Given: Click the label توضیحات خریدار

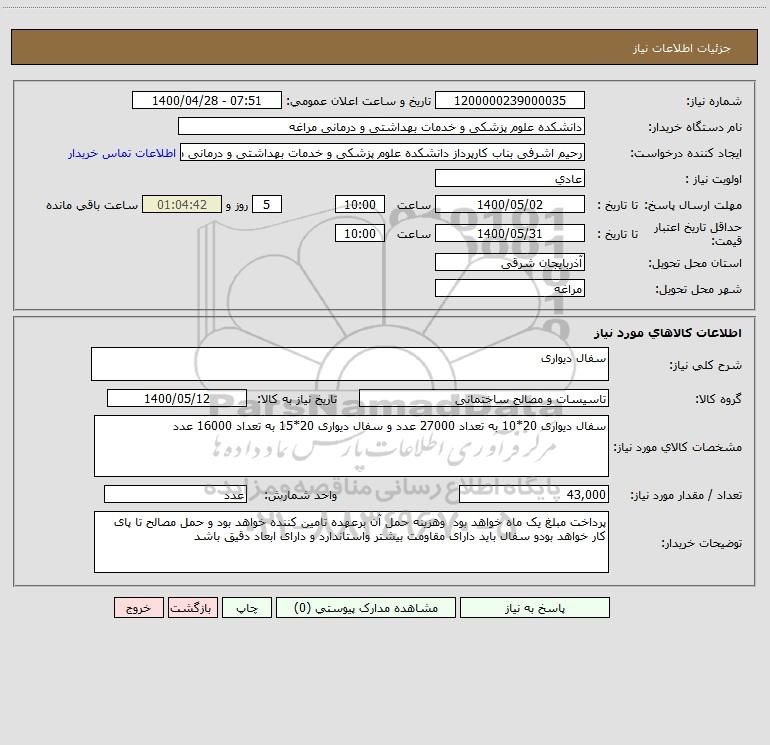Looking at the screenshot, I should 702,543.
